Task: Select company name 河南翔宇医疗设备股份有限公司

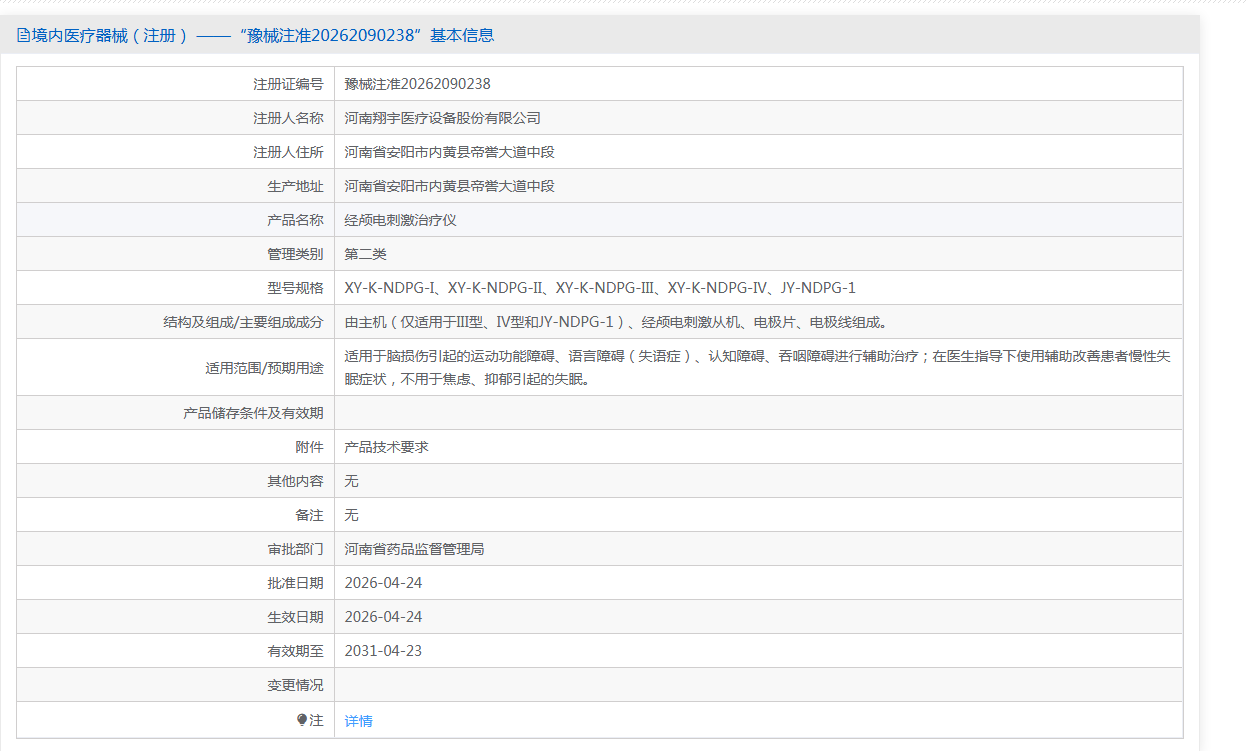Action: [x=442, y=118]
